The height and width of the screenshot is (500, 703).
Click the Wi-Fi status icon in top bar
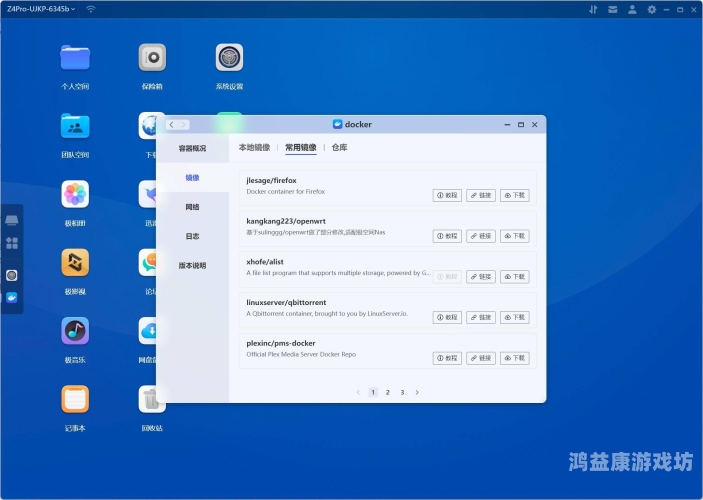point(91,9)
